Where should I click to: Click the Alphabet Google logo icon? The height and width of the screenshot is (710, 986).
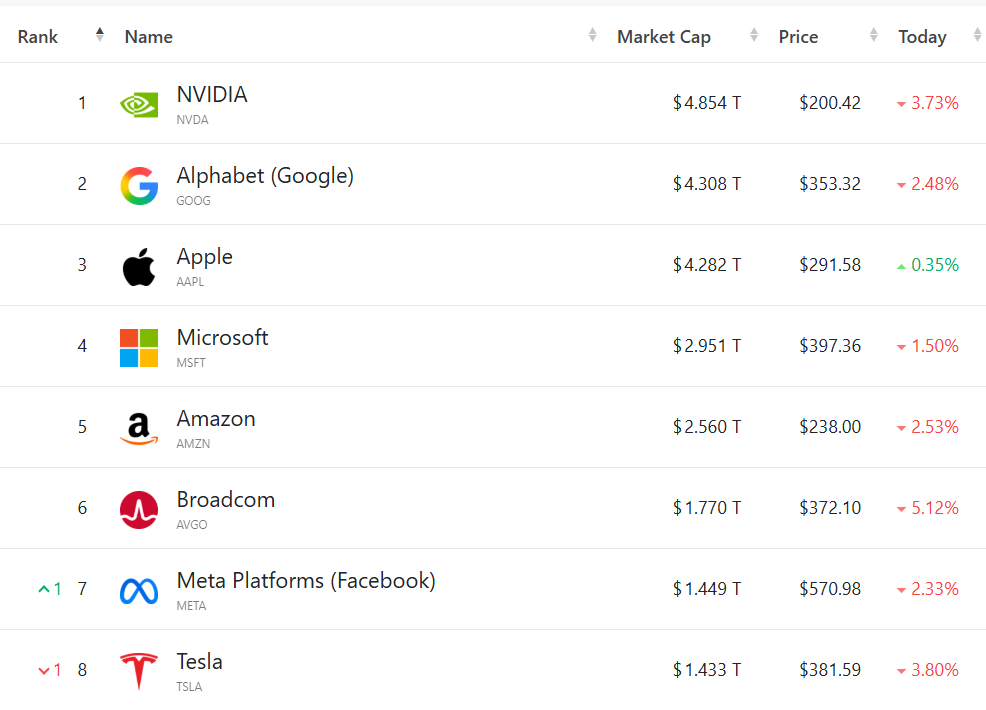coord(139,186)
